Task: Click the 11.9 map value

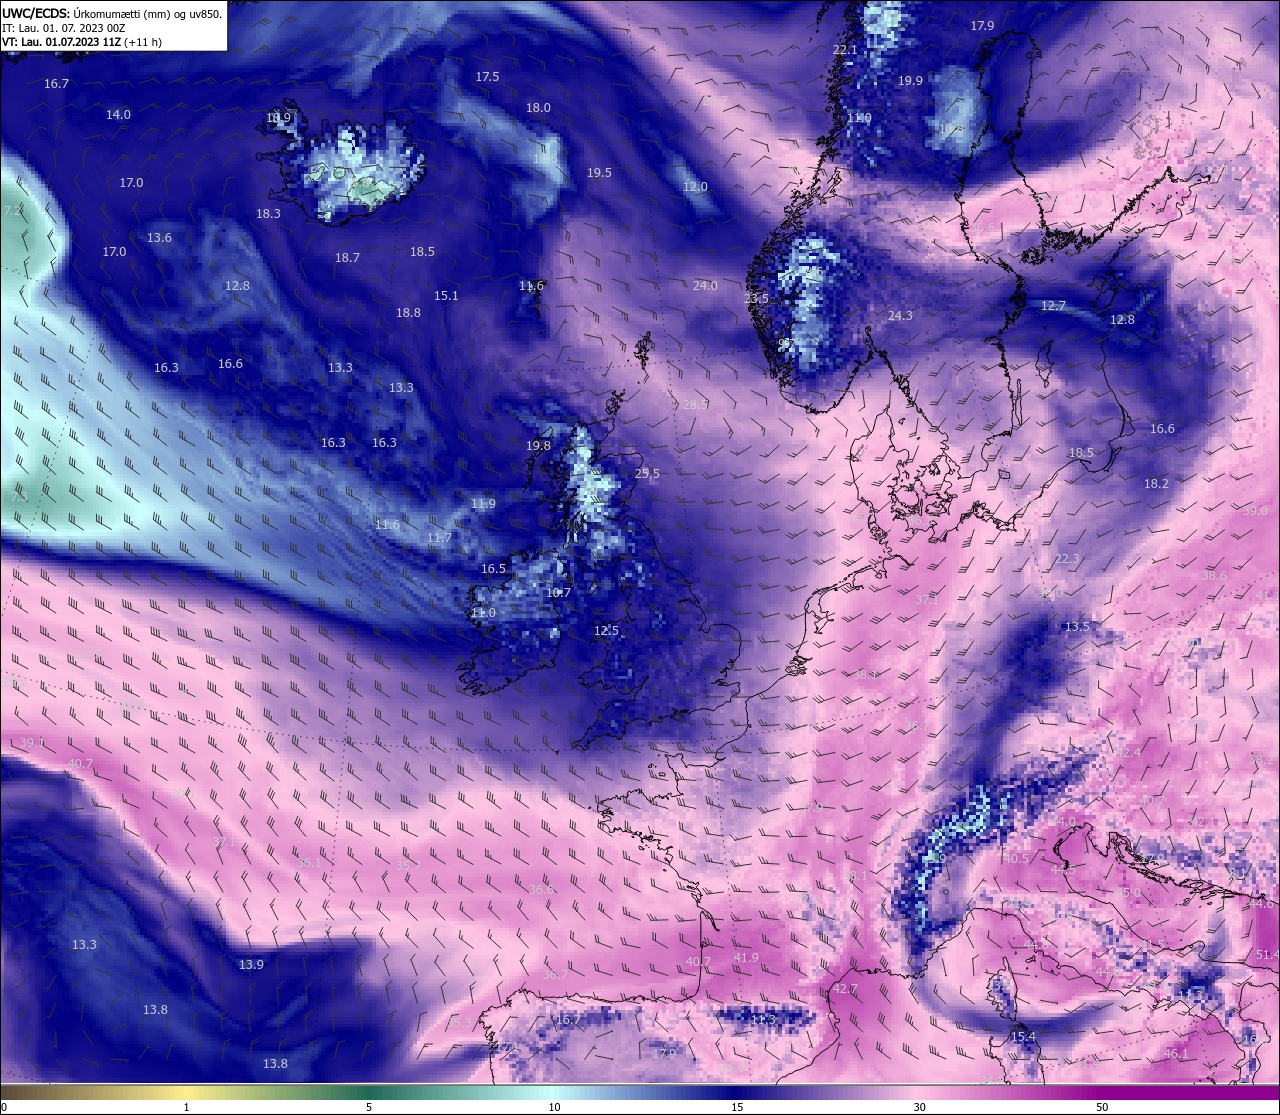Action: pos(483,504)
